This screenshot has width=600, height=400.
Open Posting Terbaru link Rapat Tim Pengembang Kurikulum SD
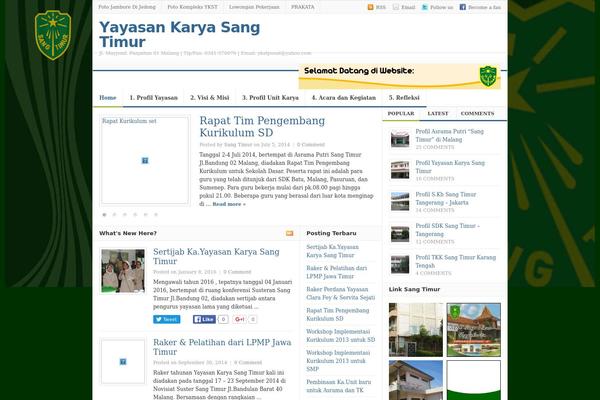[338, 314]
